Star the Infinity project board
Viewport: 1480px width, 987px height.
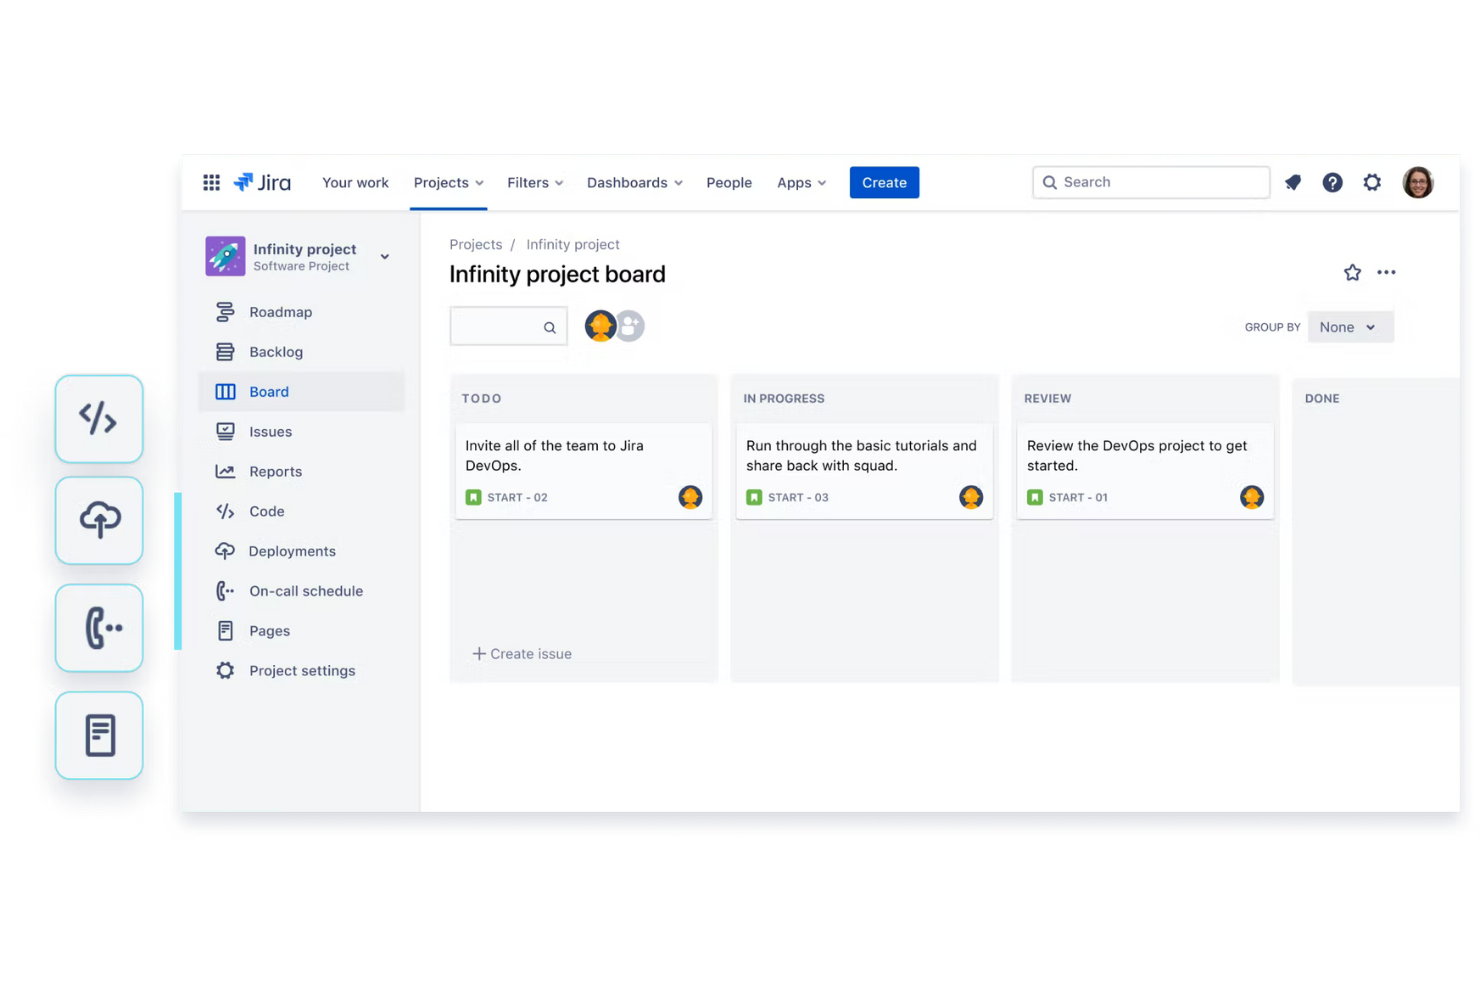[x=1352, y=272]
